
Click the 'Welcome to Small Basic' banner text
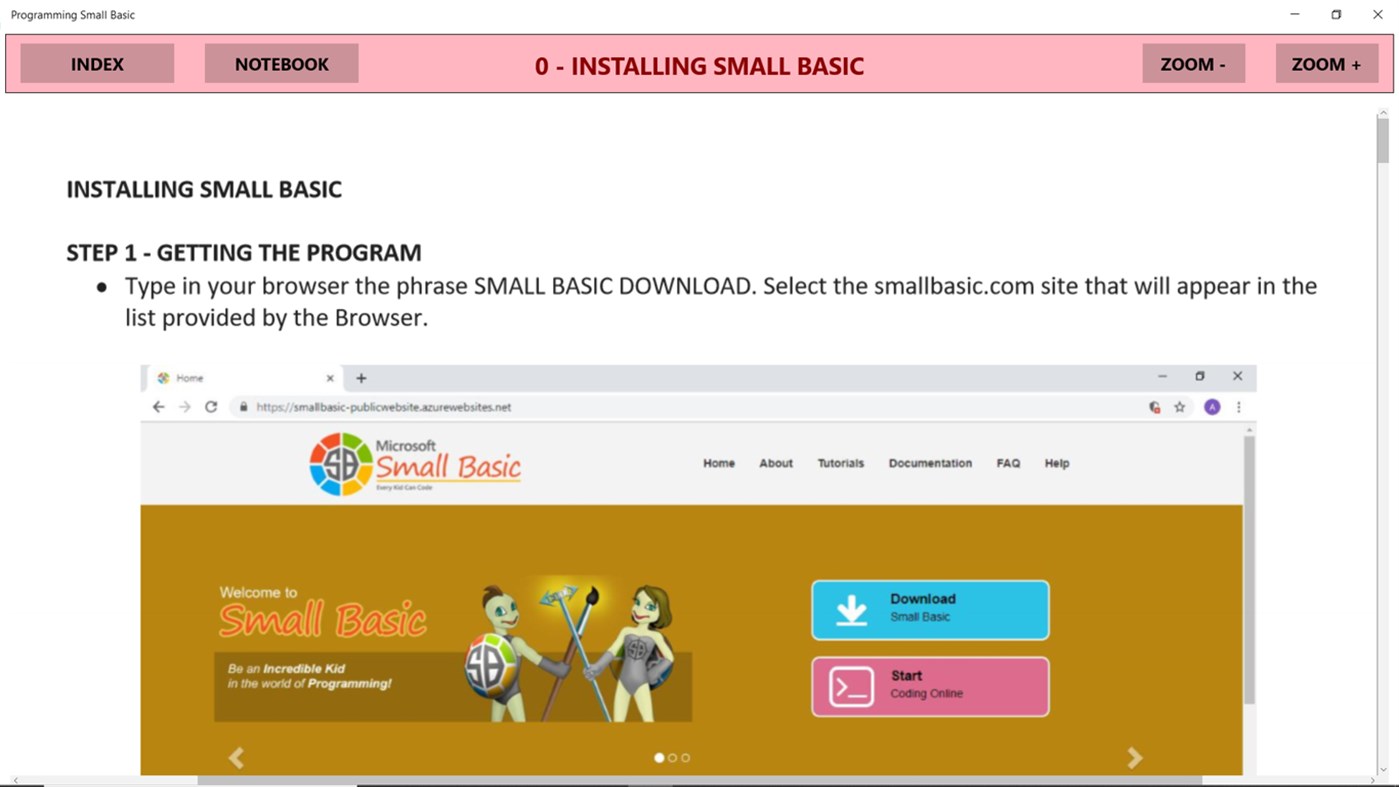tap(322, 612)
